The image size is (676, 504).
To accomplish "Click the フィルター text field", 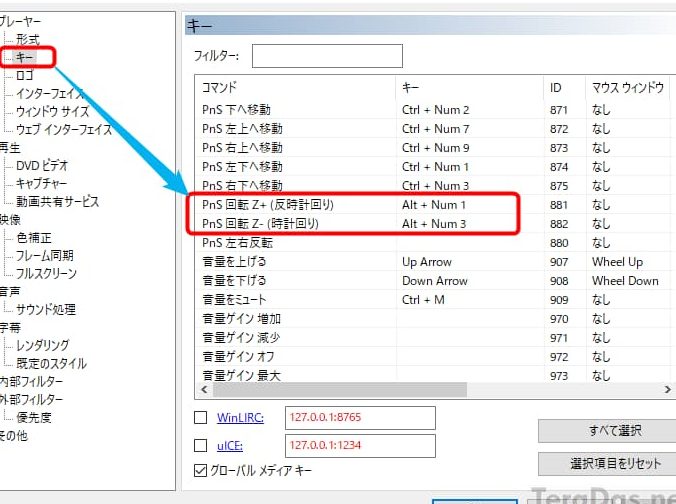I will click(x=327, y=56).
